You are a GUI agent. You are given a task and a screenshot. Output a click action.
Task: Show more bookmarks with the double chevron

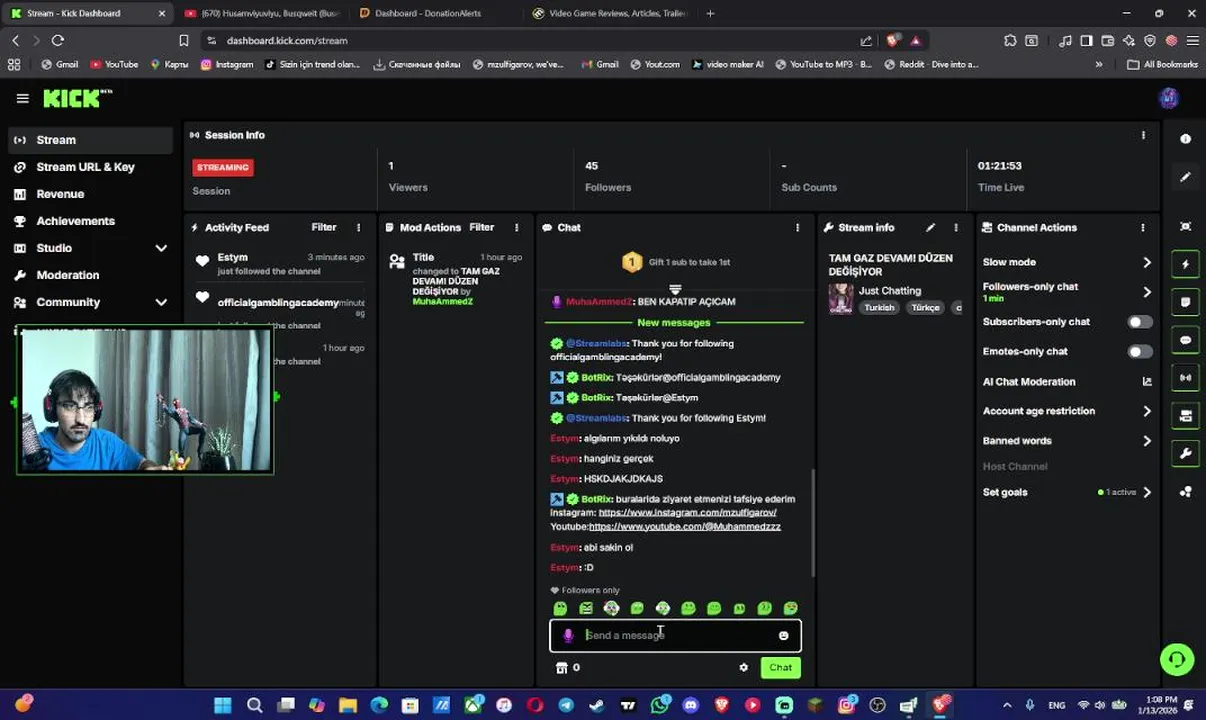point(1099,64)
